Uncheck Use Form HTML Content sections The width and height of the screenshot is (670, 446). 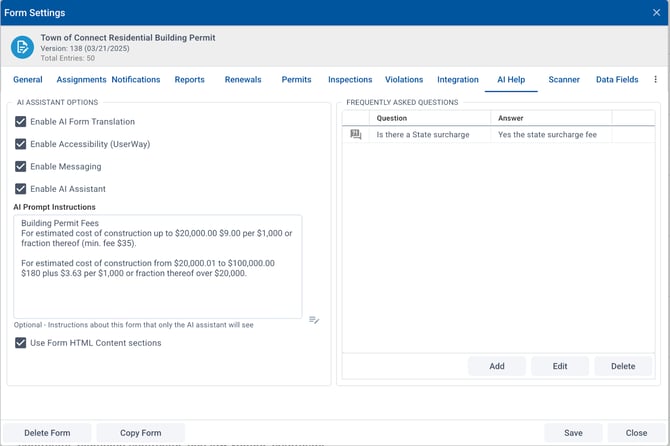tap(21, 343)
